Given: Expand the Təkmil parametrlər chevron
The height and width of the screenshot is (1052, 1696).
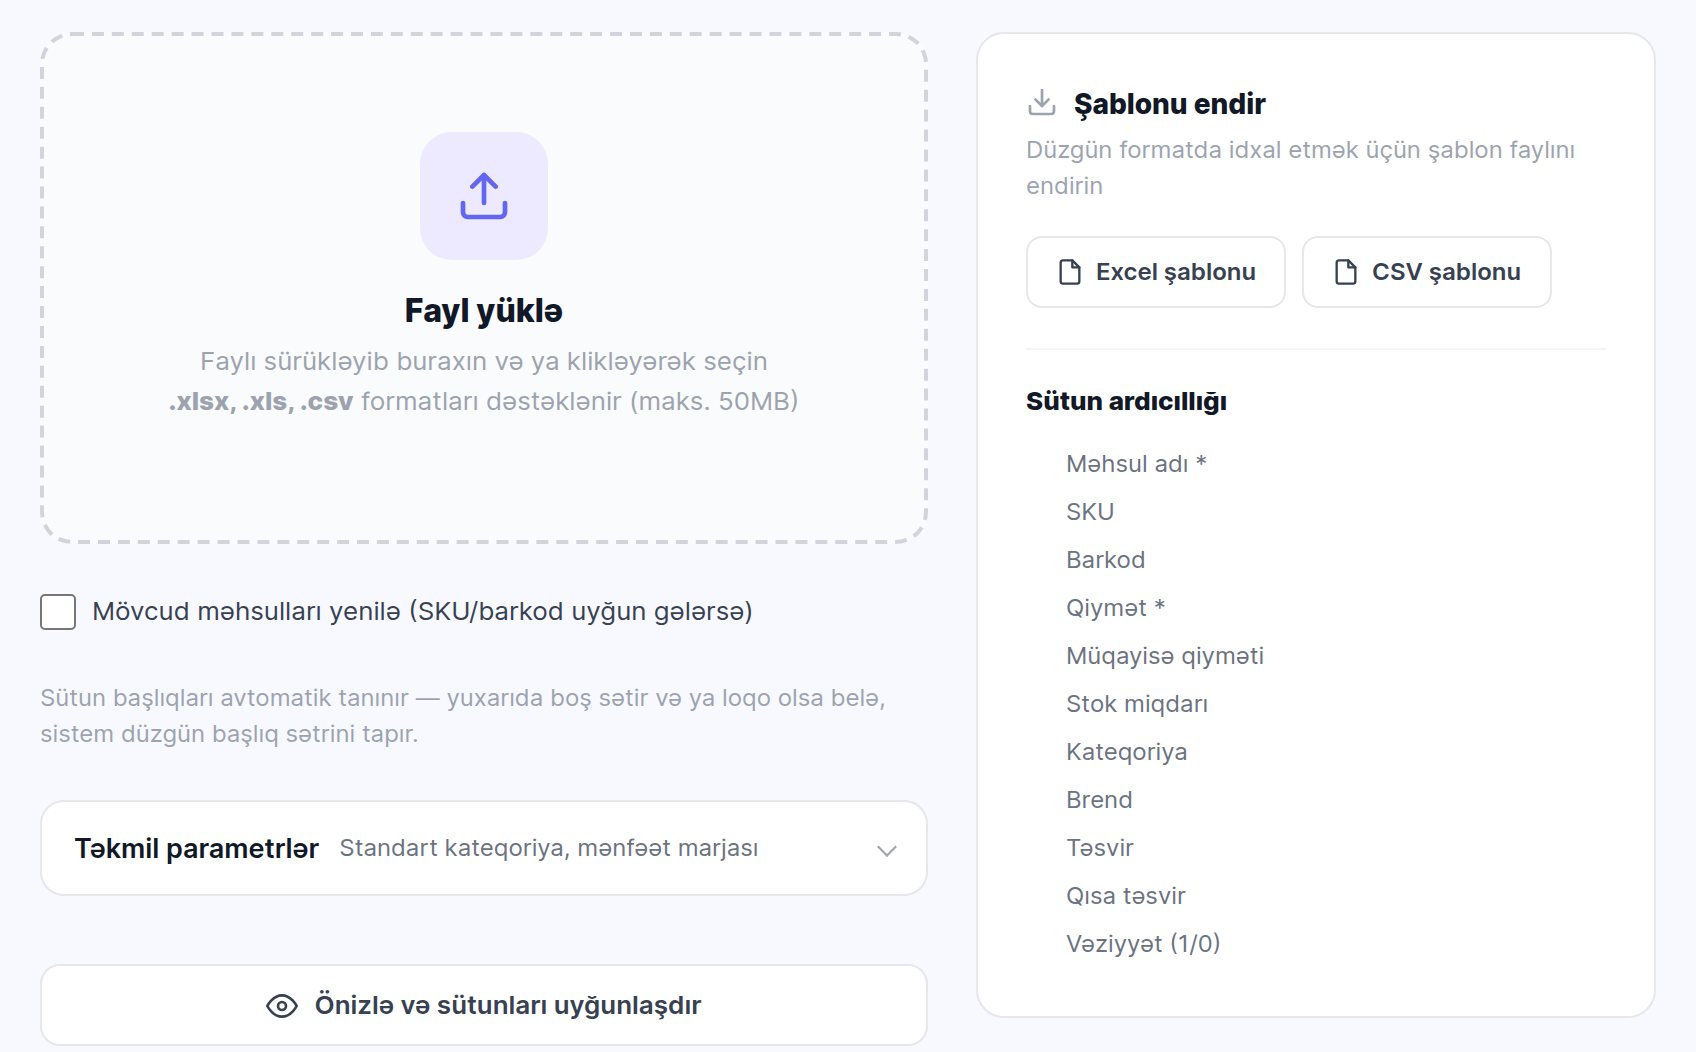Looking at the screenshot, I should [x=886, y=850].
